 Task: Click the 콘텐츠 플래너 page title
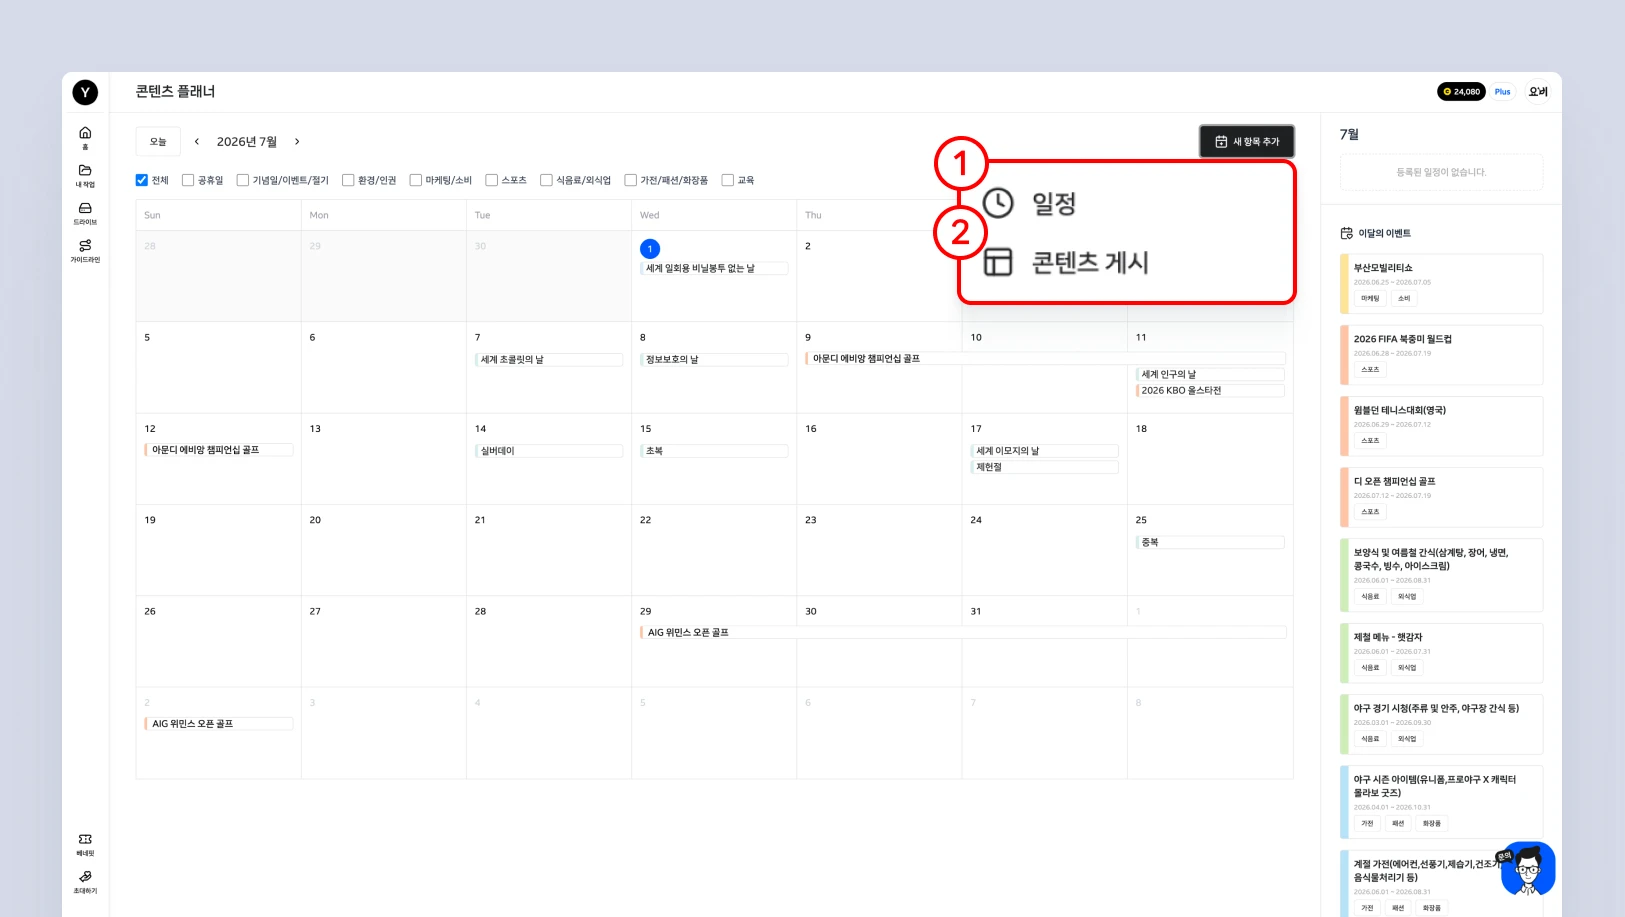176,91
